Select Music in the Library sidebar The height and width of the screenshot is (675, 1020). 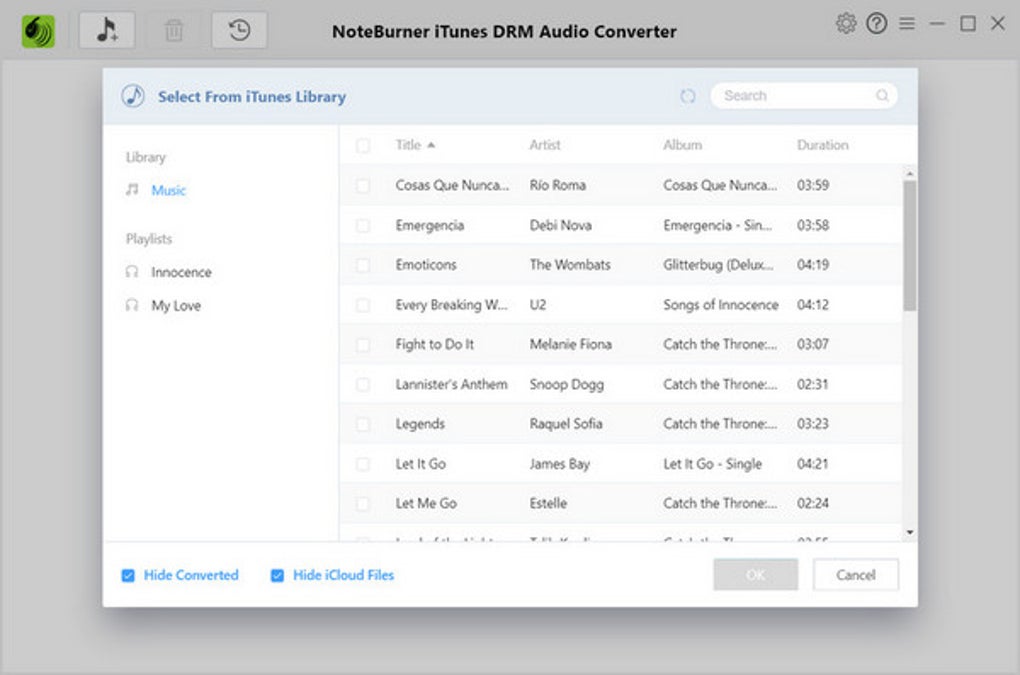click(168, 190)
